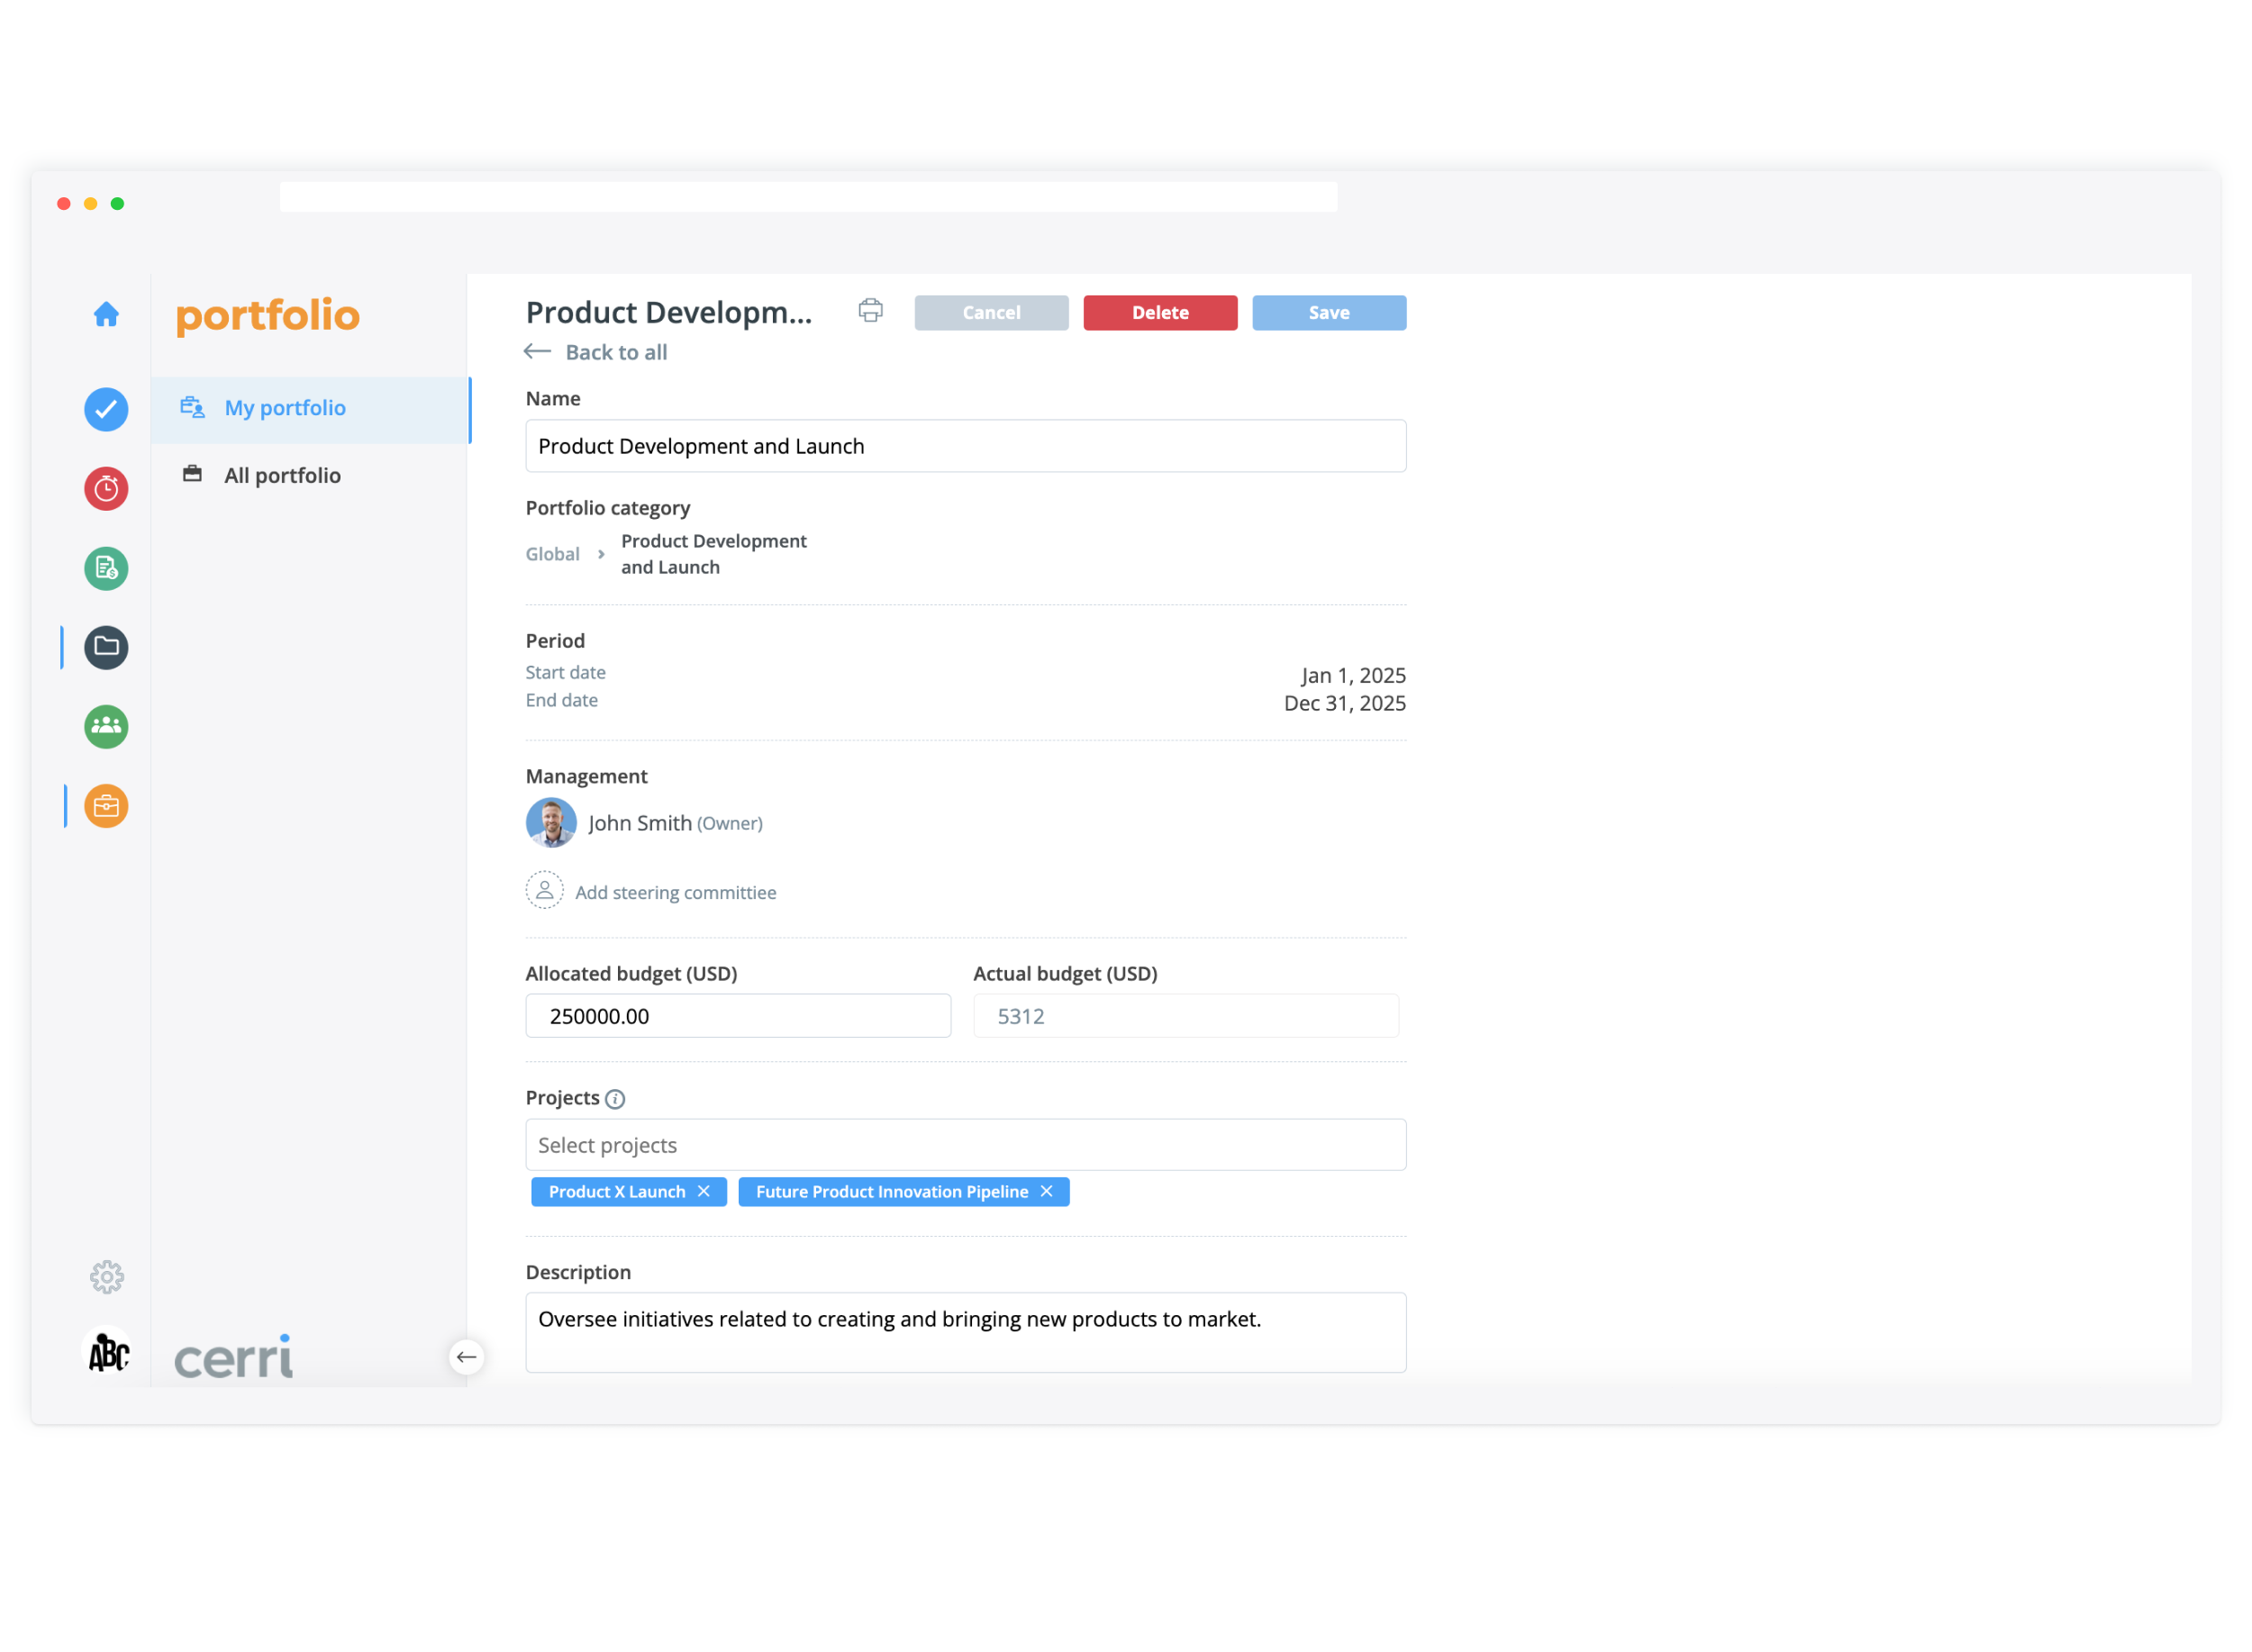This screenshot has width=2252, height=1652.
Task: Open the red timer module icon
Action: point(106,489)
